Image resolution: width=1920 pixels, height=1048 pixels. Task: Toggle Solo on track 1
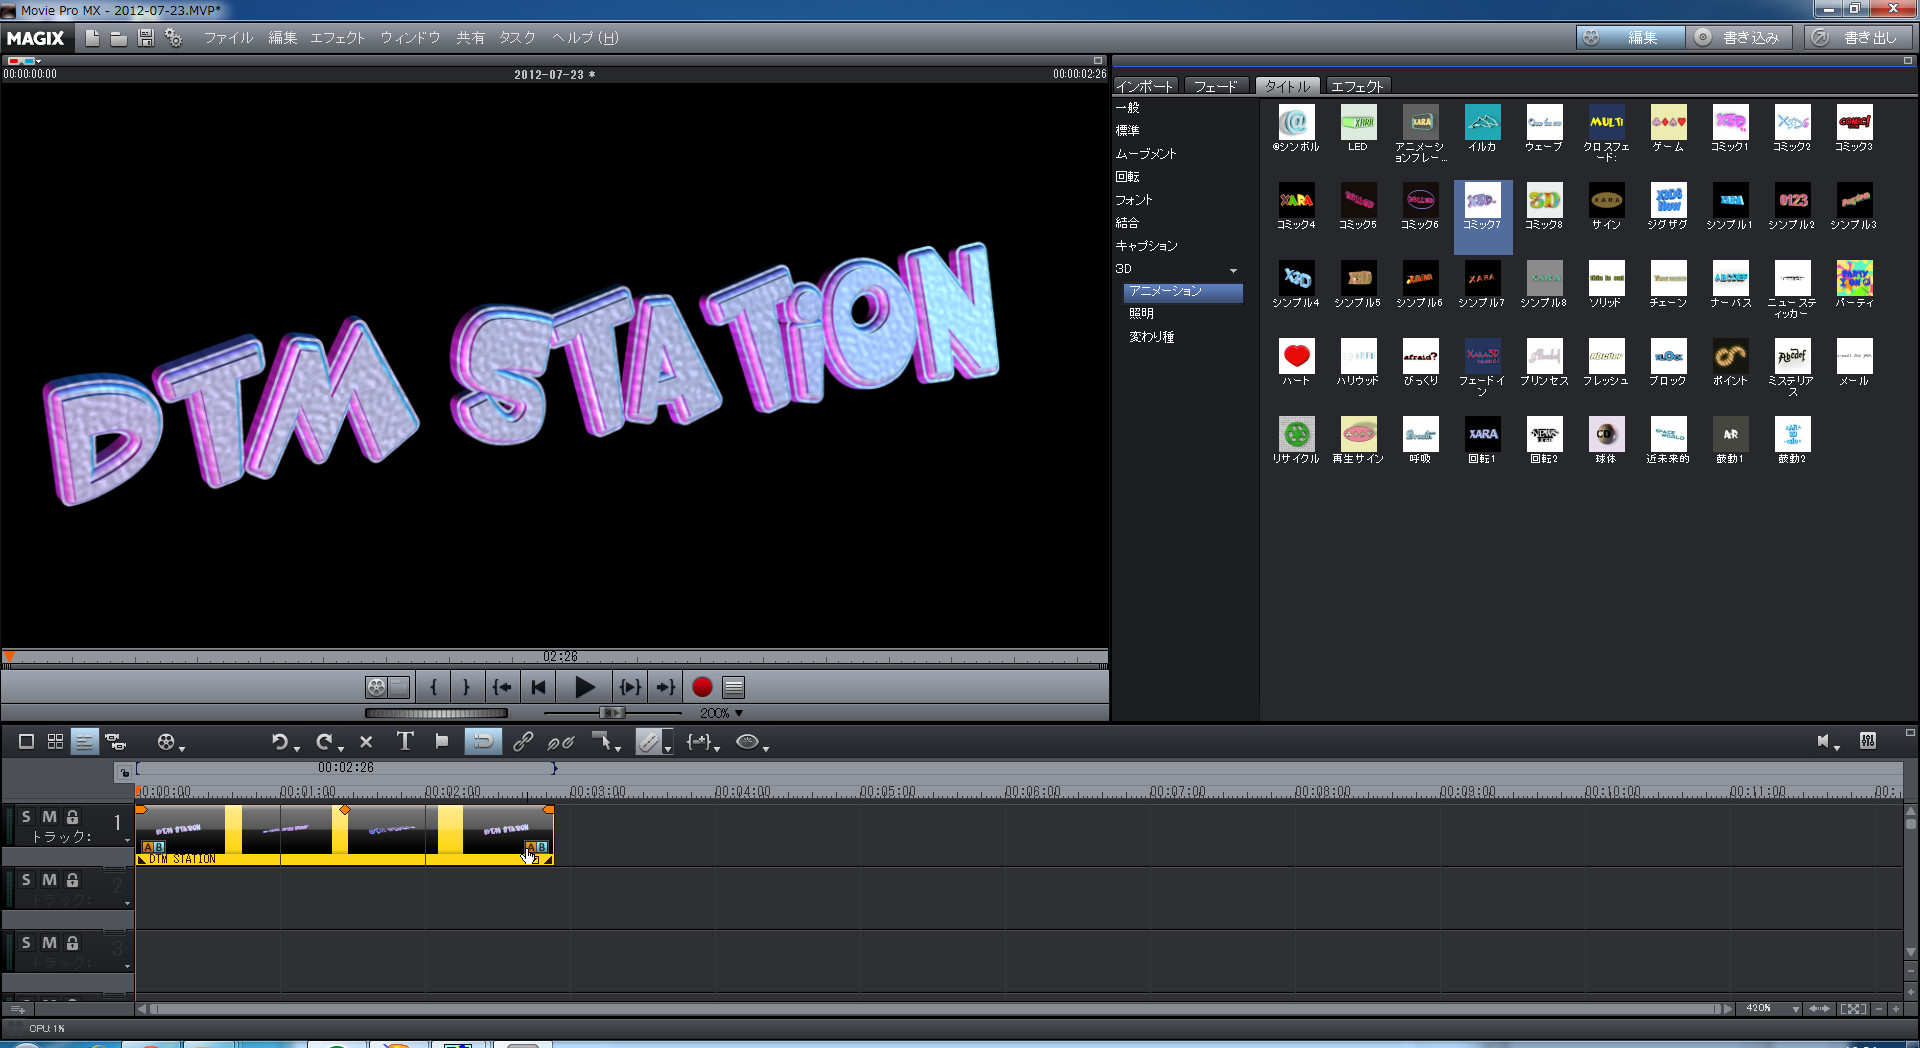pyautogui.click(x=26, y=817)
